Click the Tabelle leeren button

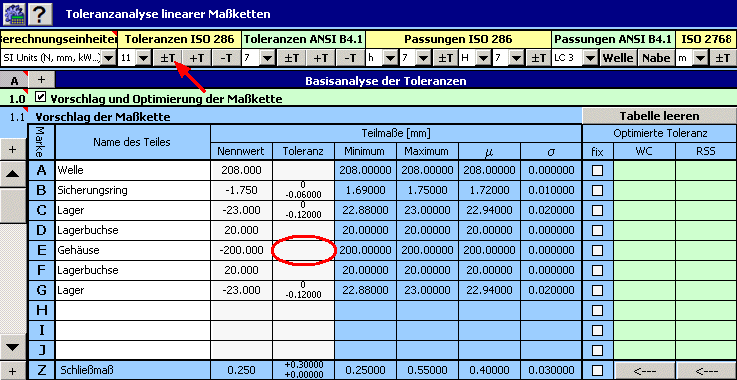659,116
